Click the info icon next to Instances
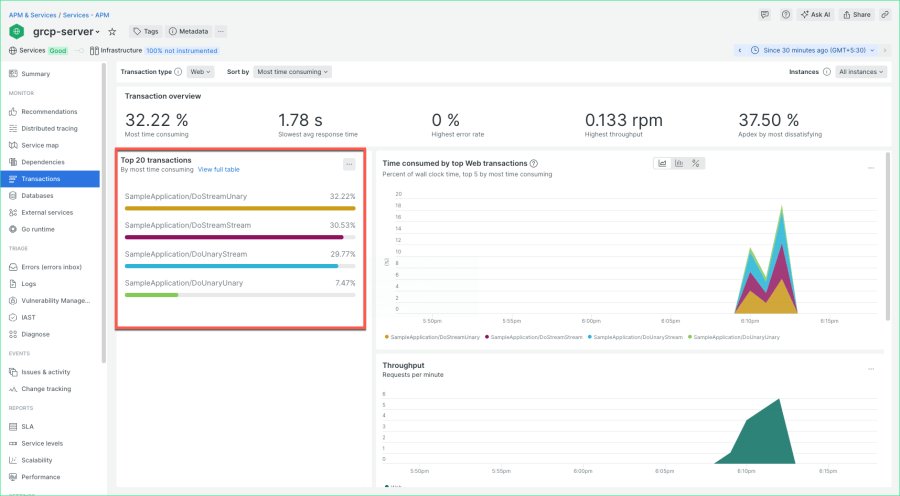Screen dimensions: 900x496 [826, 72]
